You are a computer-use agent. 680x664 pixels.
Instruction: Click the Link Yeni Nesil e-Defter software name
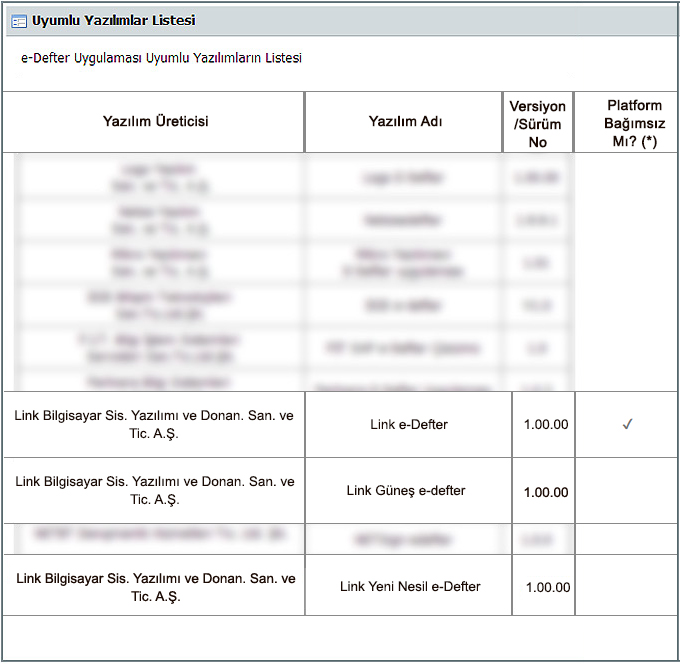(x=410, y=586)
